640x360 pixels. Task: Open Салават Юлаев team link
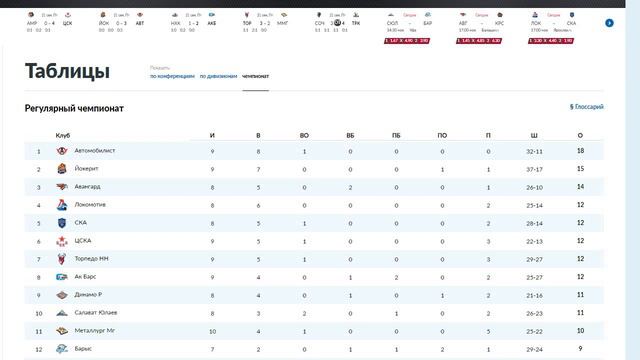[96, 313]
